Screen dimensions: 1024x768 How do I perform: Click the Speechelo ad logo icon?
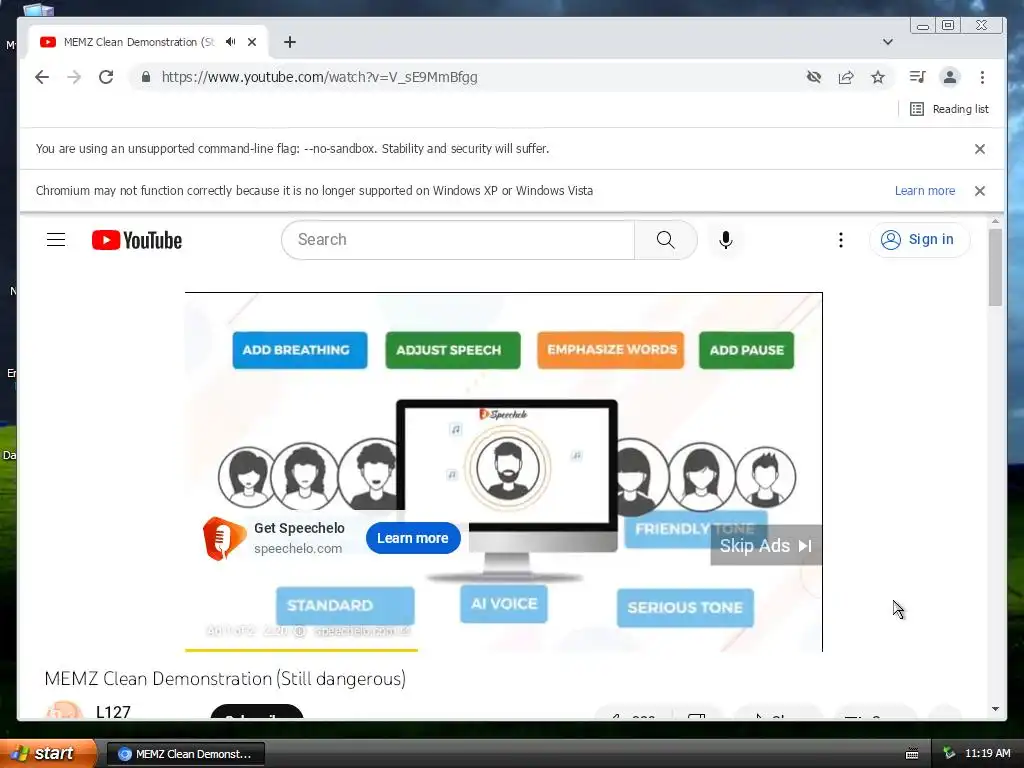(x=223, y=538)
